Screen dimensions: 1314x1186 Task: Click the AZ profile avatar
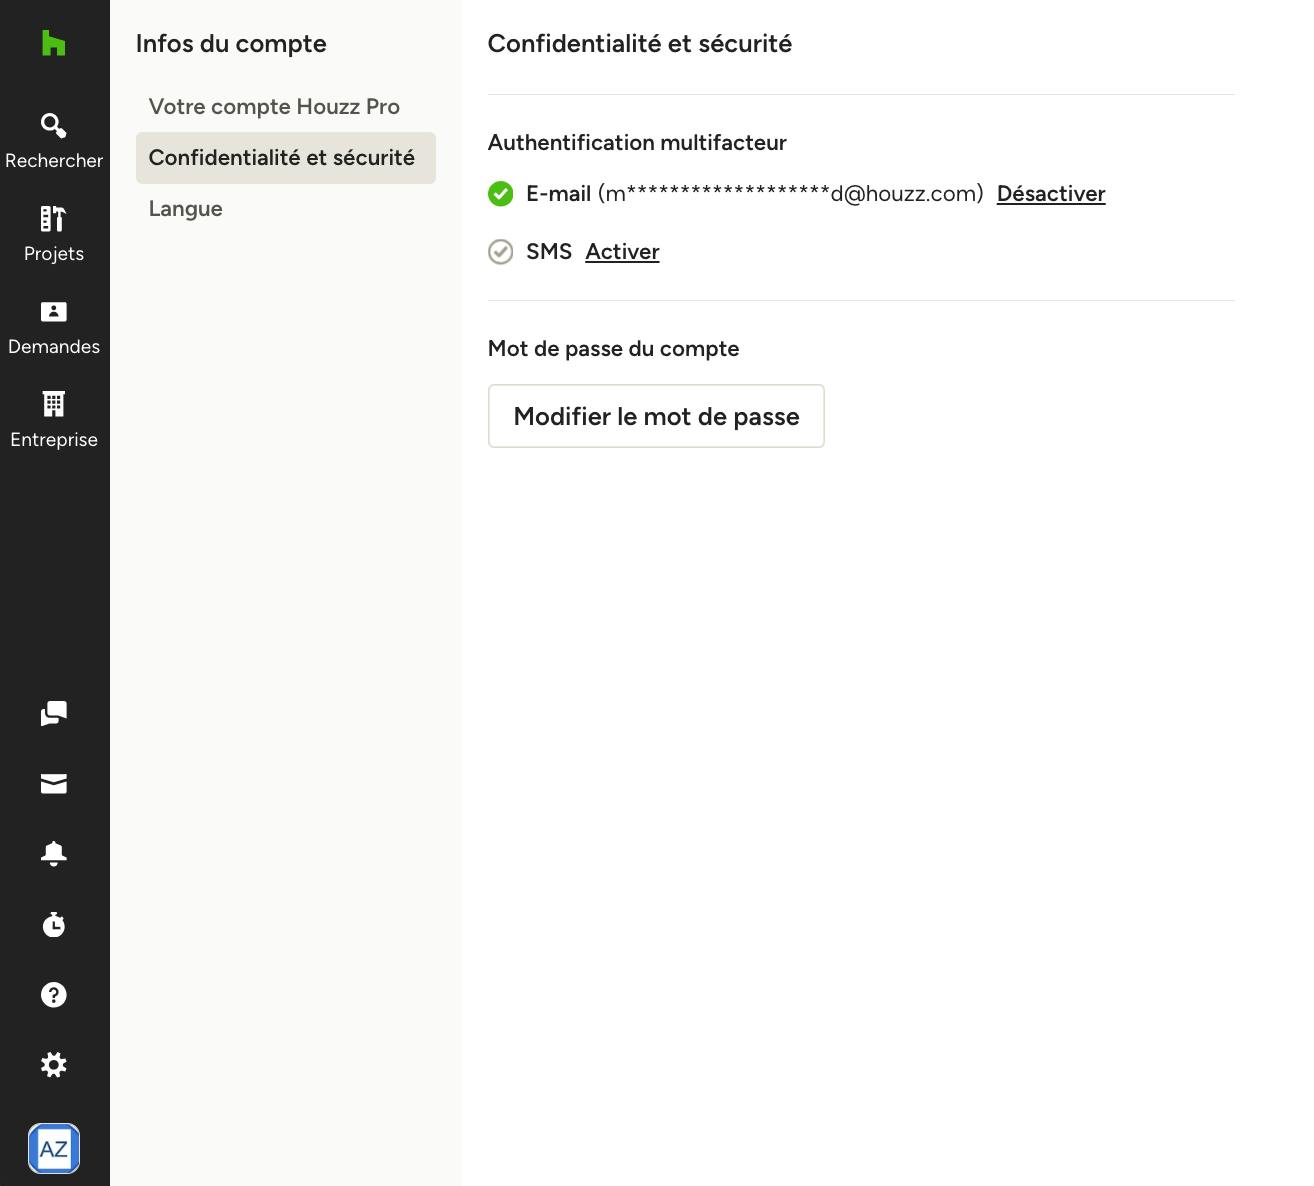pos(54,1148)
